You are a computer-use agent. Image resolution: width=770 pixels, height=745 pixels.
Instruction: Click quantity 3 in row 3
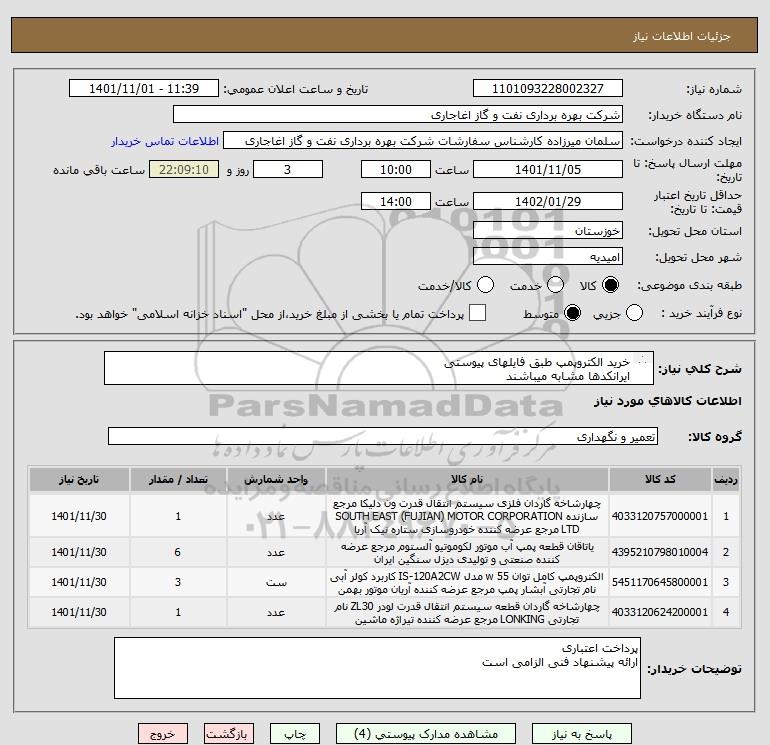tap(178, 582)
